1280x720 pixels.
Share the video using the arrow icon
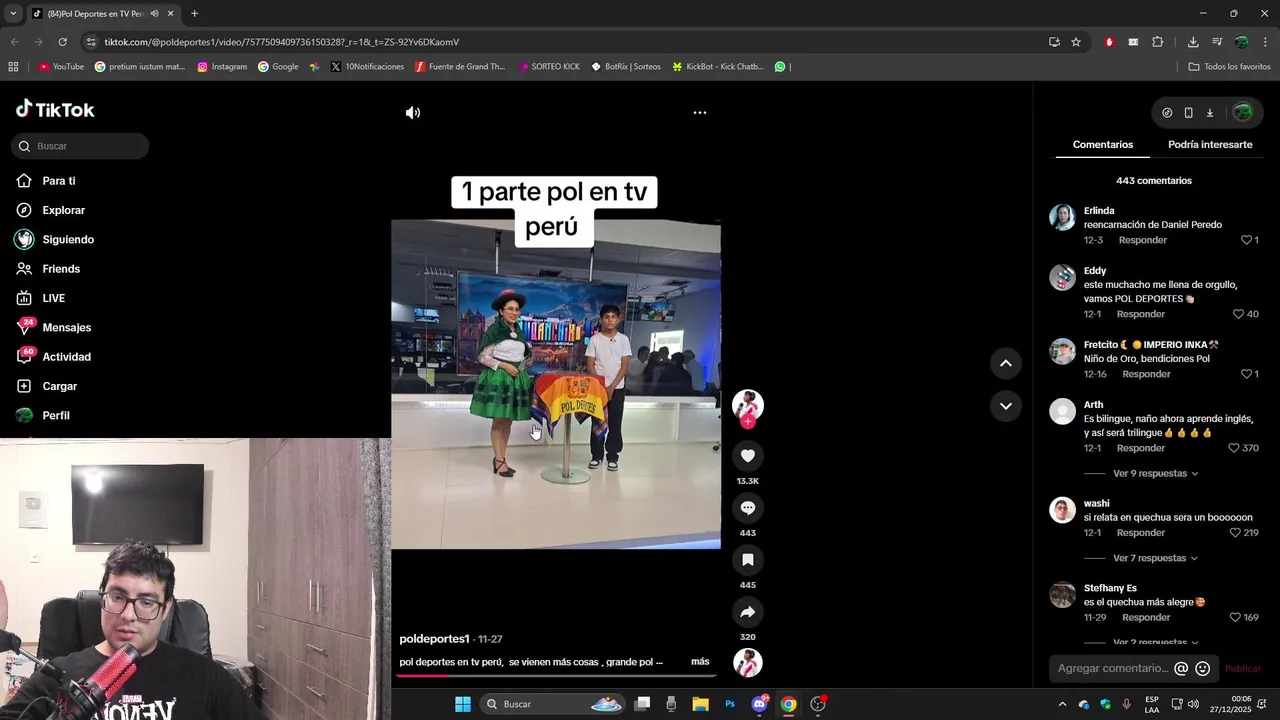pos(748,612)
